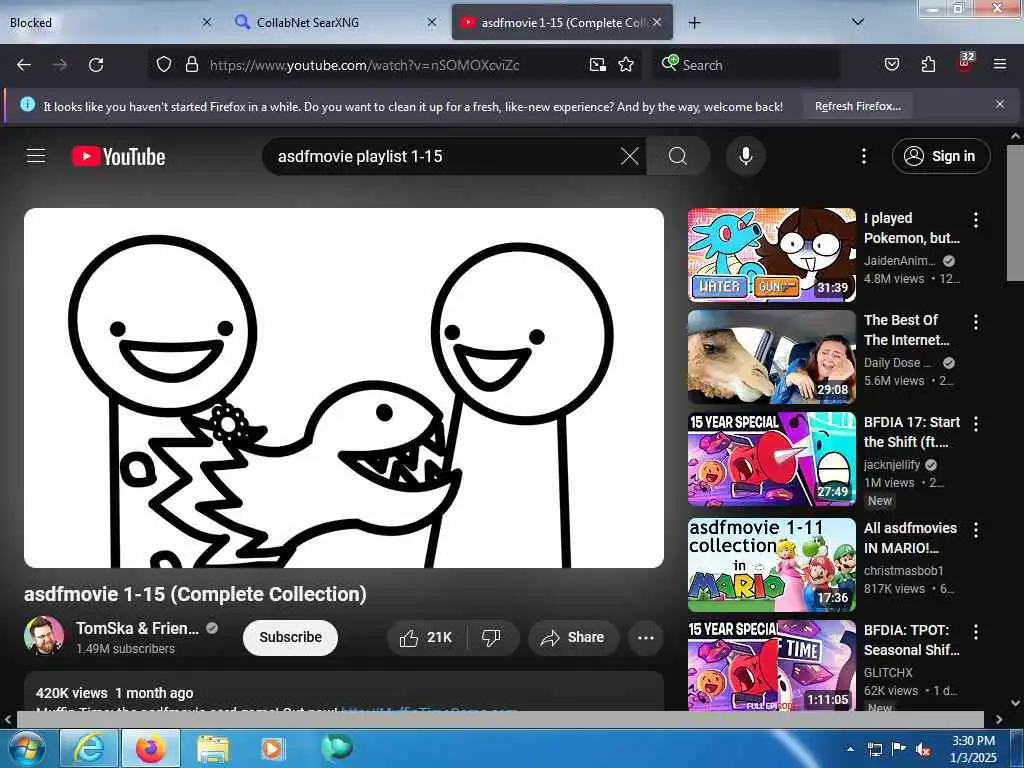Open the camel 'Best Of The Internet' thumbnail
Image resolution: width=1024 pixels, height=768 pixels.
(x=771, y=357)
